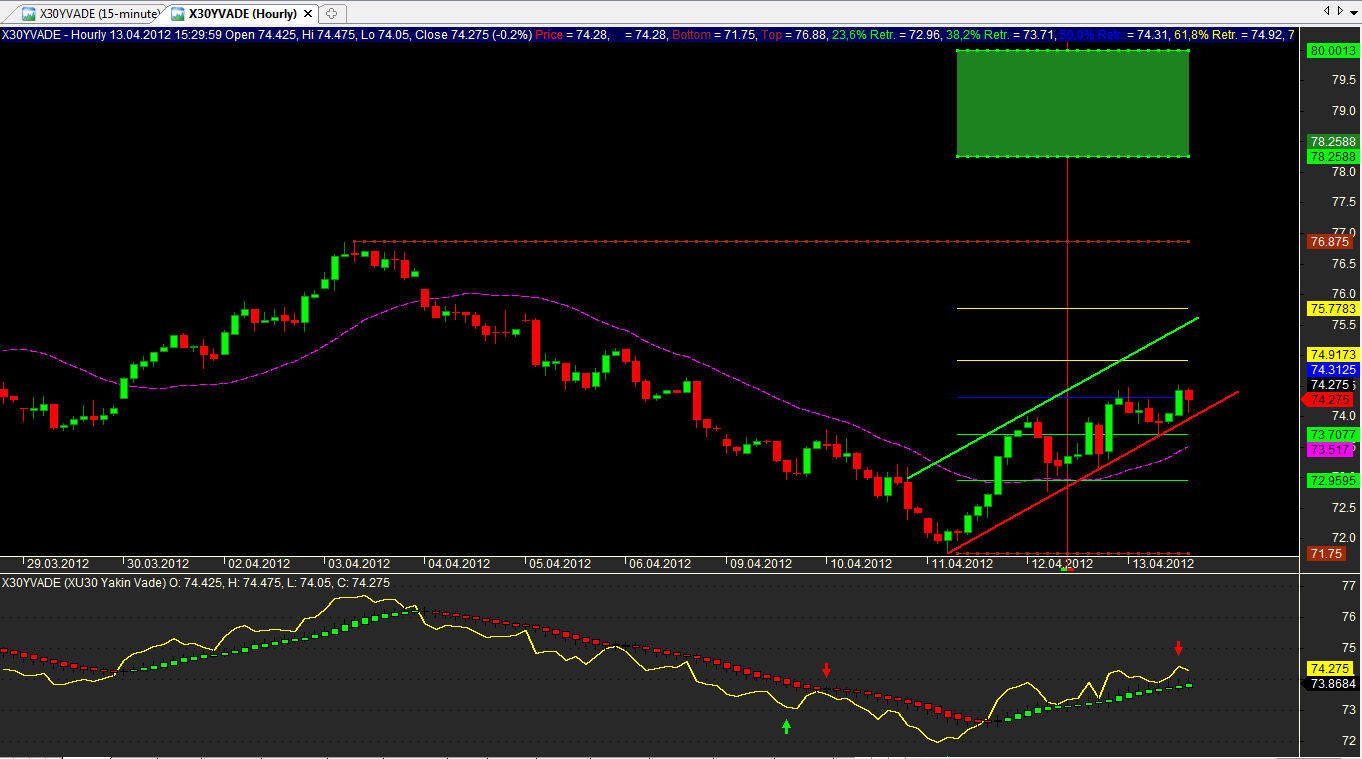
Task: Click the 80.0013 price label
Action: 1332,50
